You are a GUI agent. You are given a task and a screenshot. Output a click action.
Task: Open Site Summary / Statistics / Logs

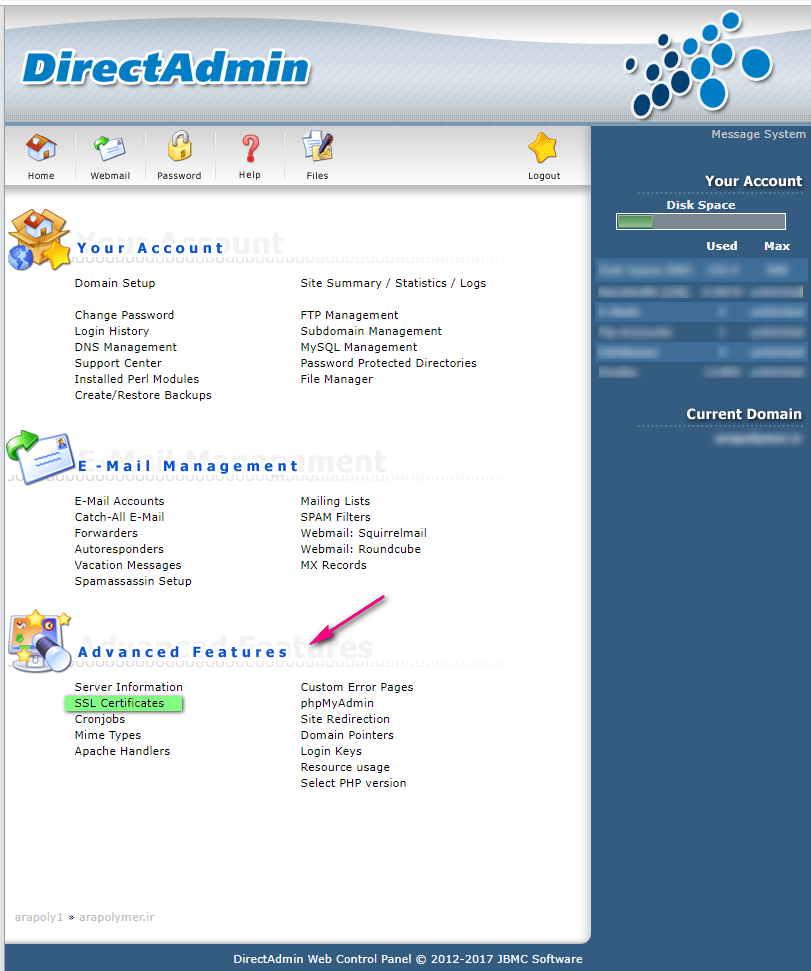394,283
